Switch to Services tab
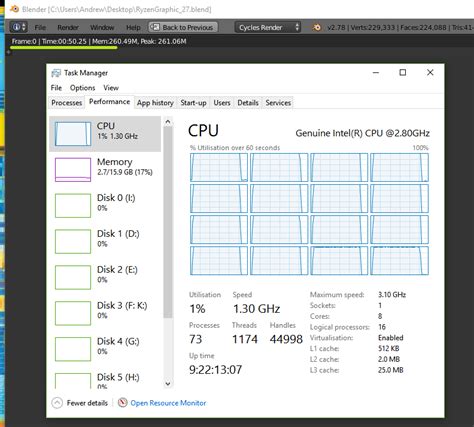 278,103
